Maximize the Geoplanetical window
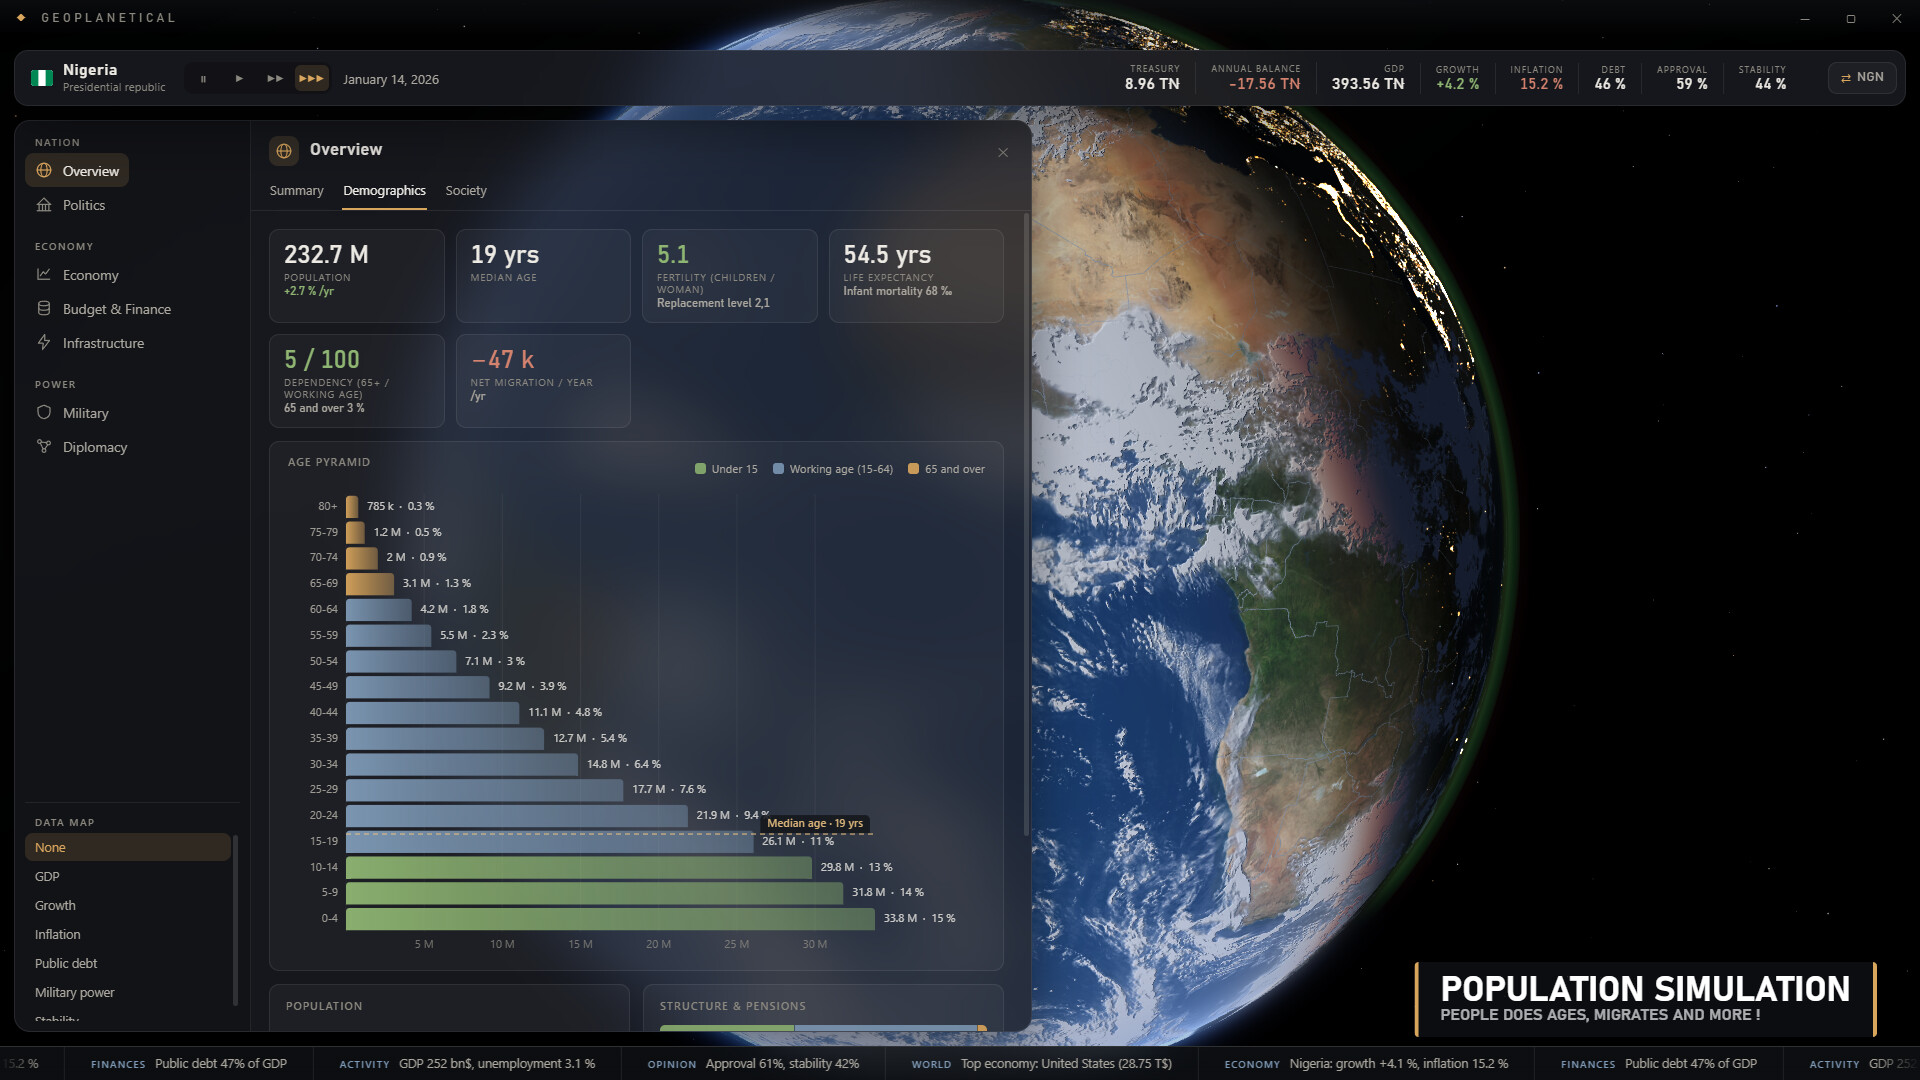 (x=1851, y=19)
